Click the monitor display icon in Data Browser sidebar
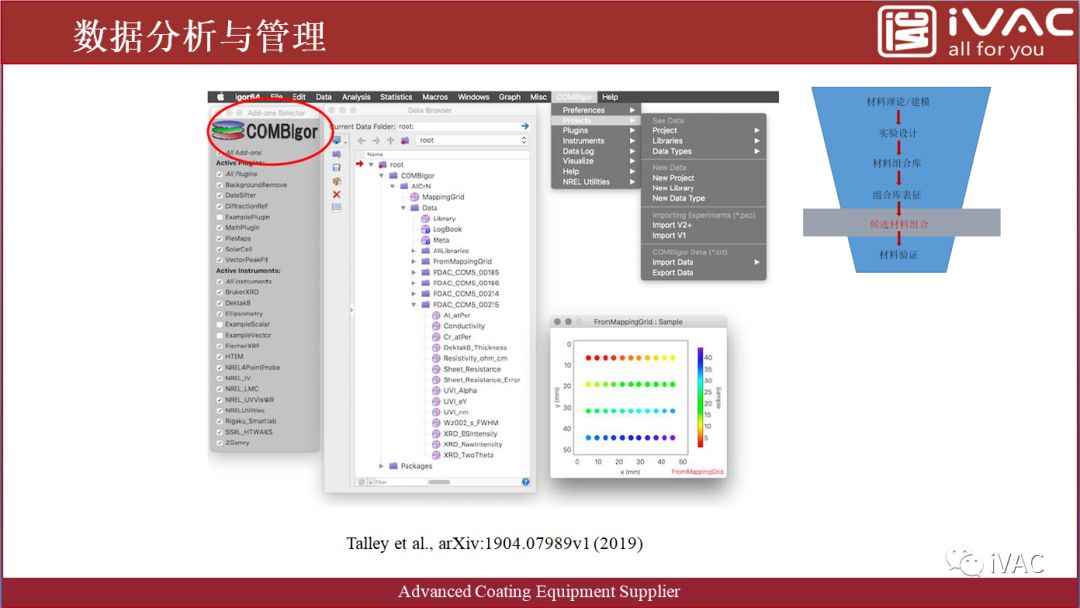1080x608 pixels. point(337,140)
